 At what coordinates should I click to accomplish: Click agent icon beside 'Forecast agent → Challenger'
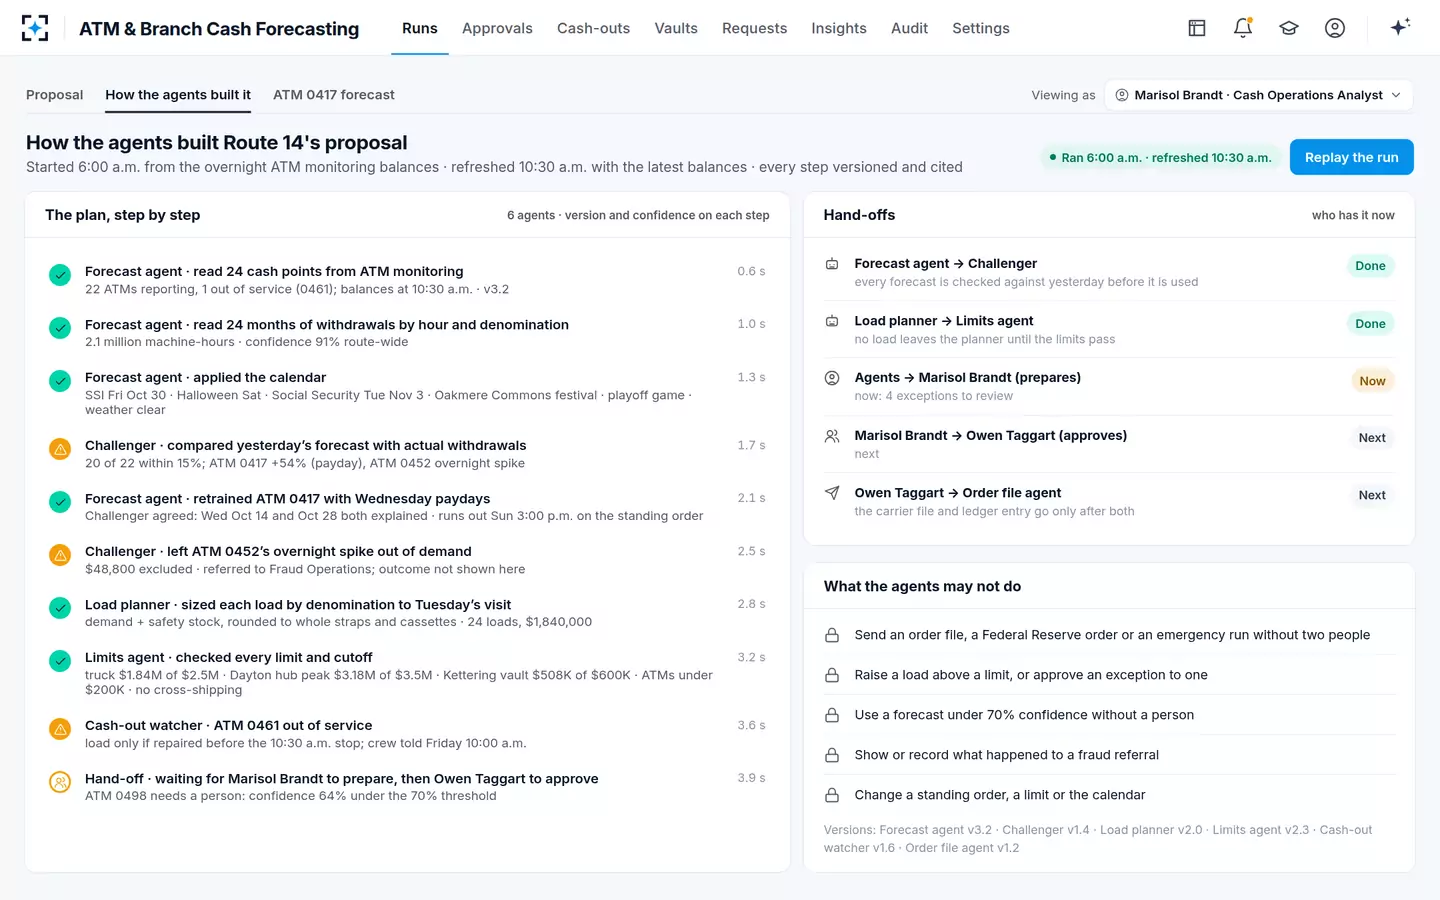pos(832,264)
